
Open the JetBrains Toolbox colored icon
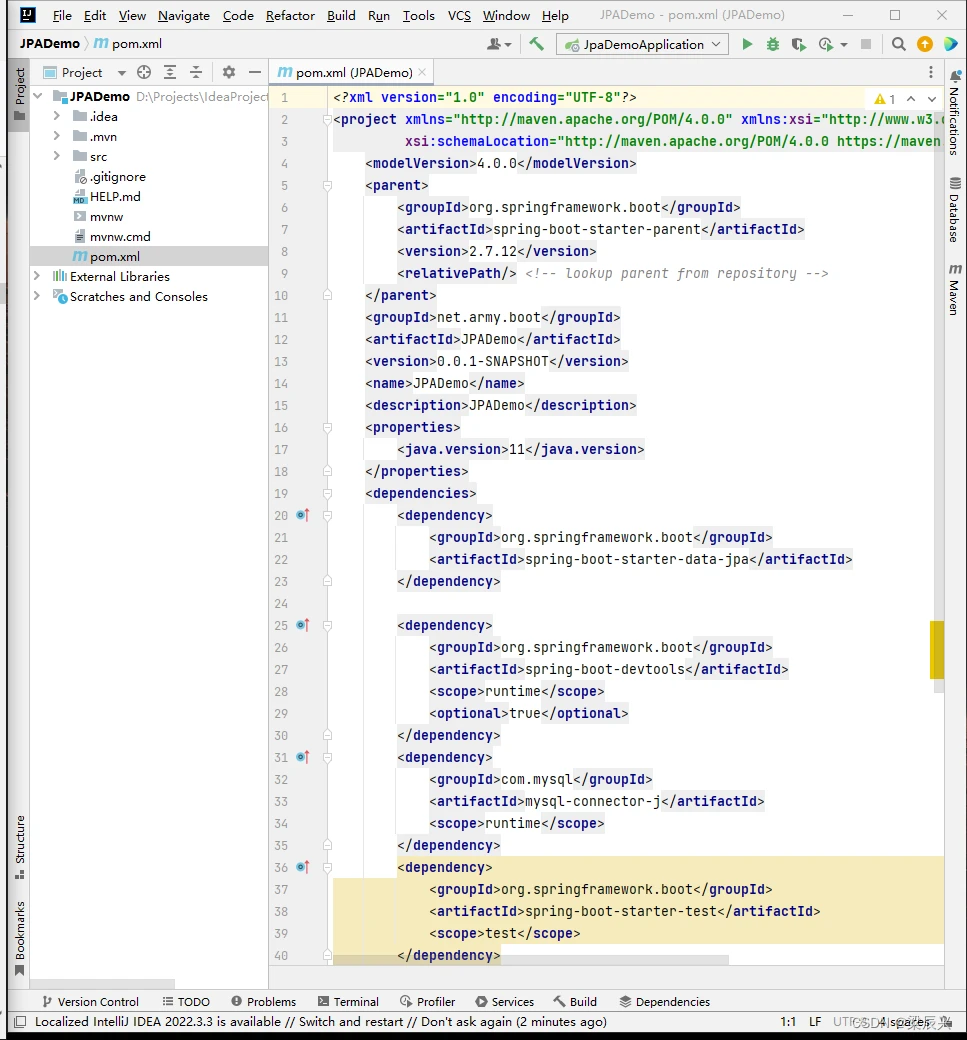pyautogui.click(x=950, y=44)
